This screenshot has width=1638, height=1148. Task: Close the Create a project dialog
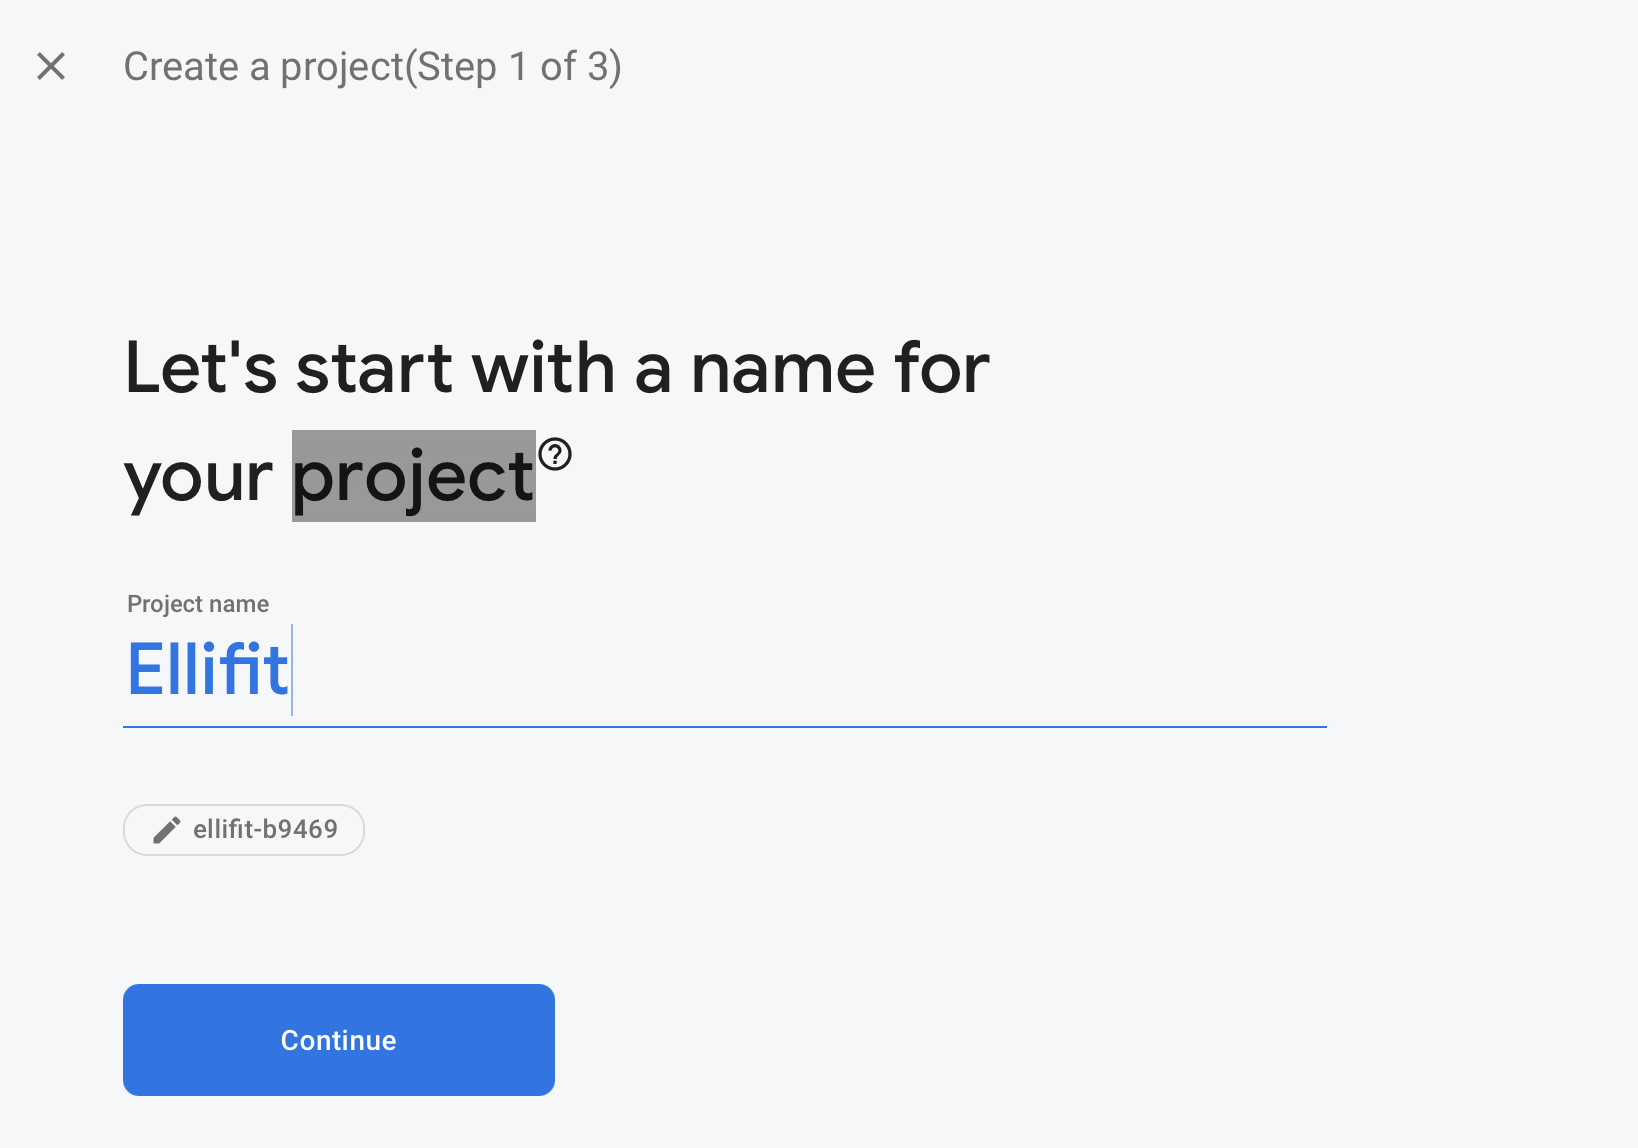click(x=51, y=66)
